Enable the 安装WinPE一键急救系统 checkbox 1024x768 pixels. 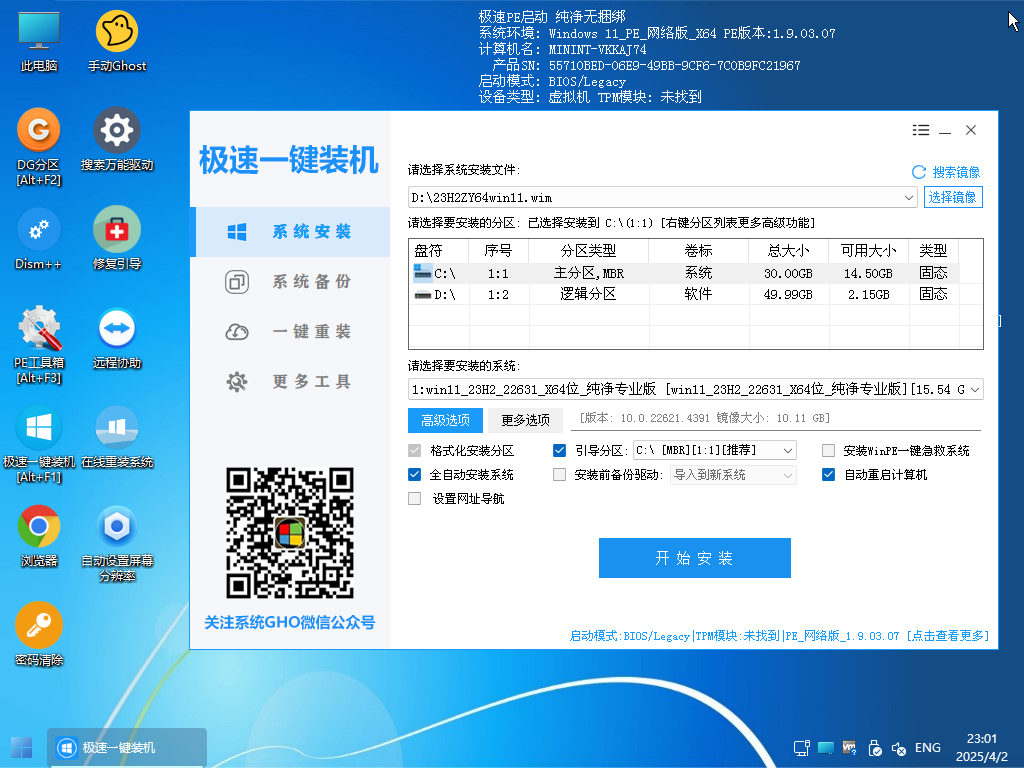tap(828, 451)
